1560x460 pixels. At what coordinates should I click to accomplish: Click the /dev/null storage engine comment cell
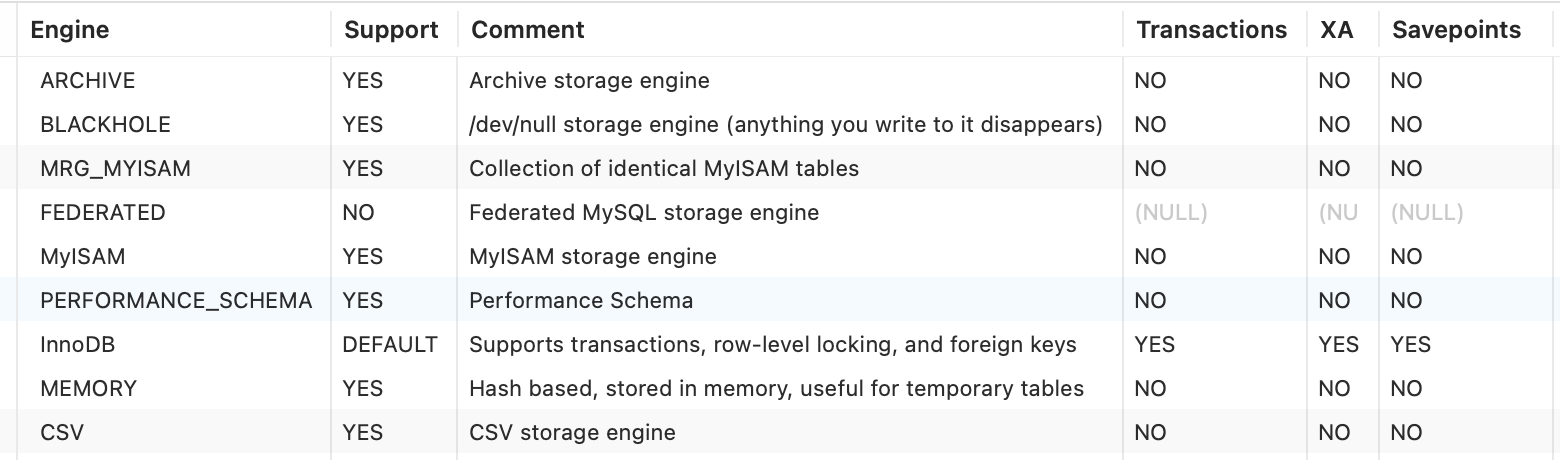point(785,125)
